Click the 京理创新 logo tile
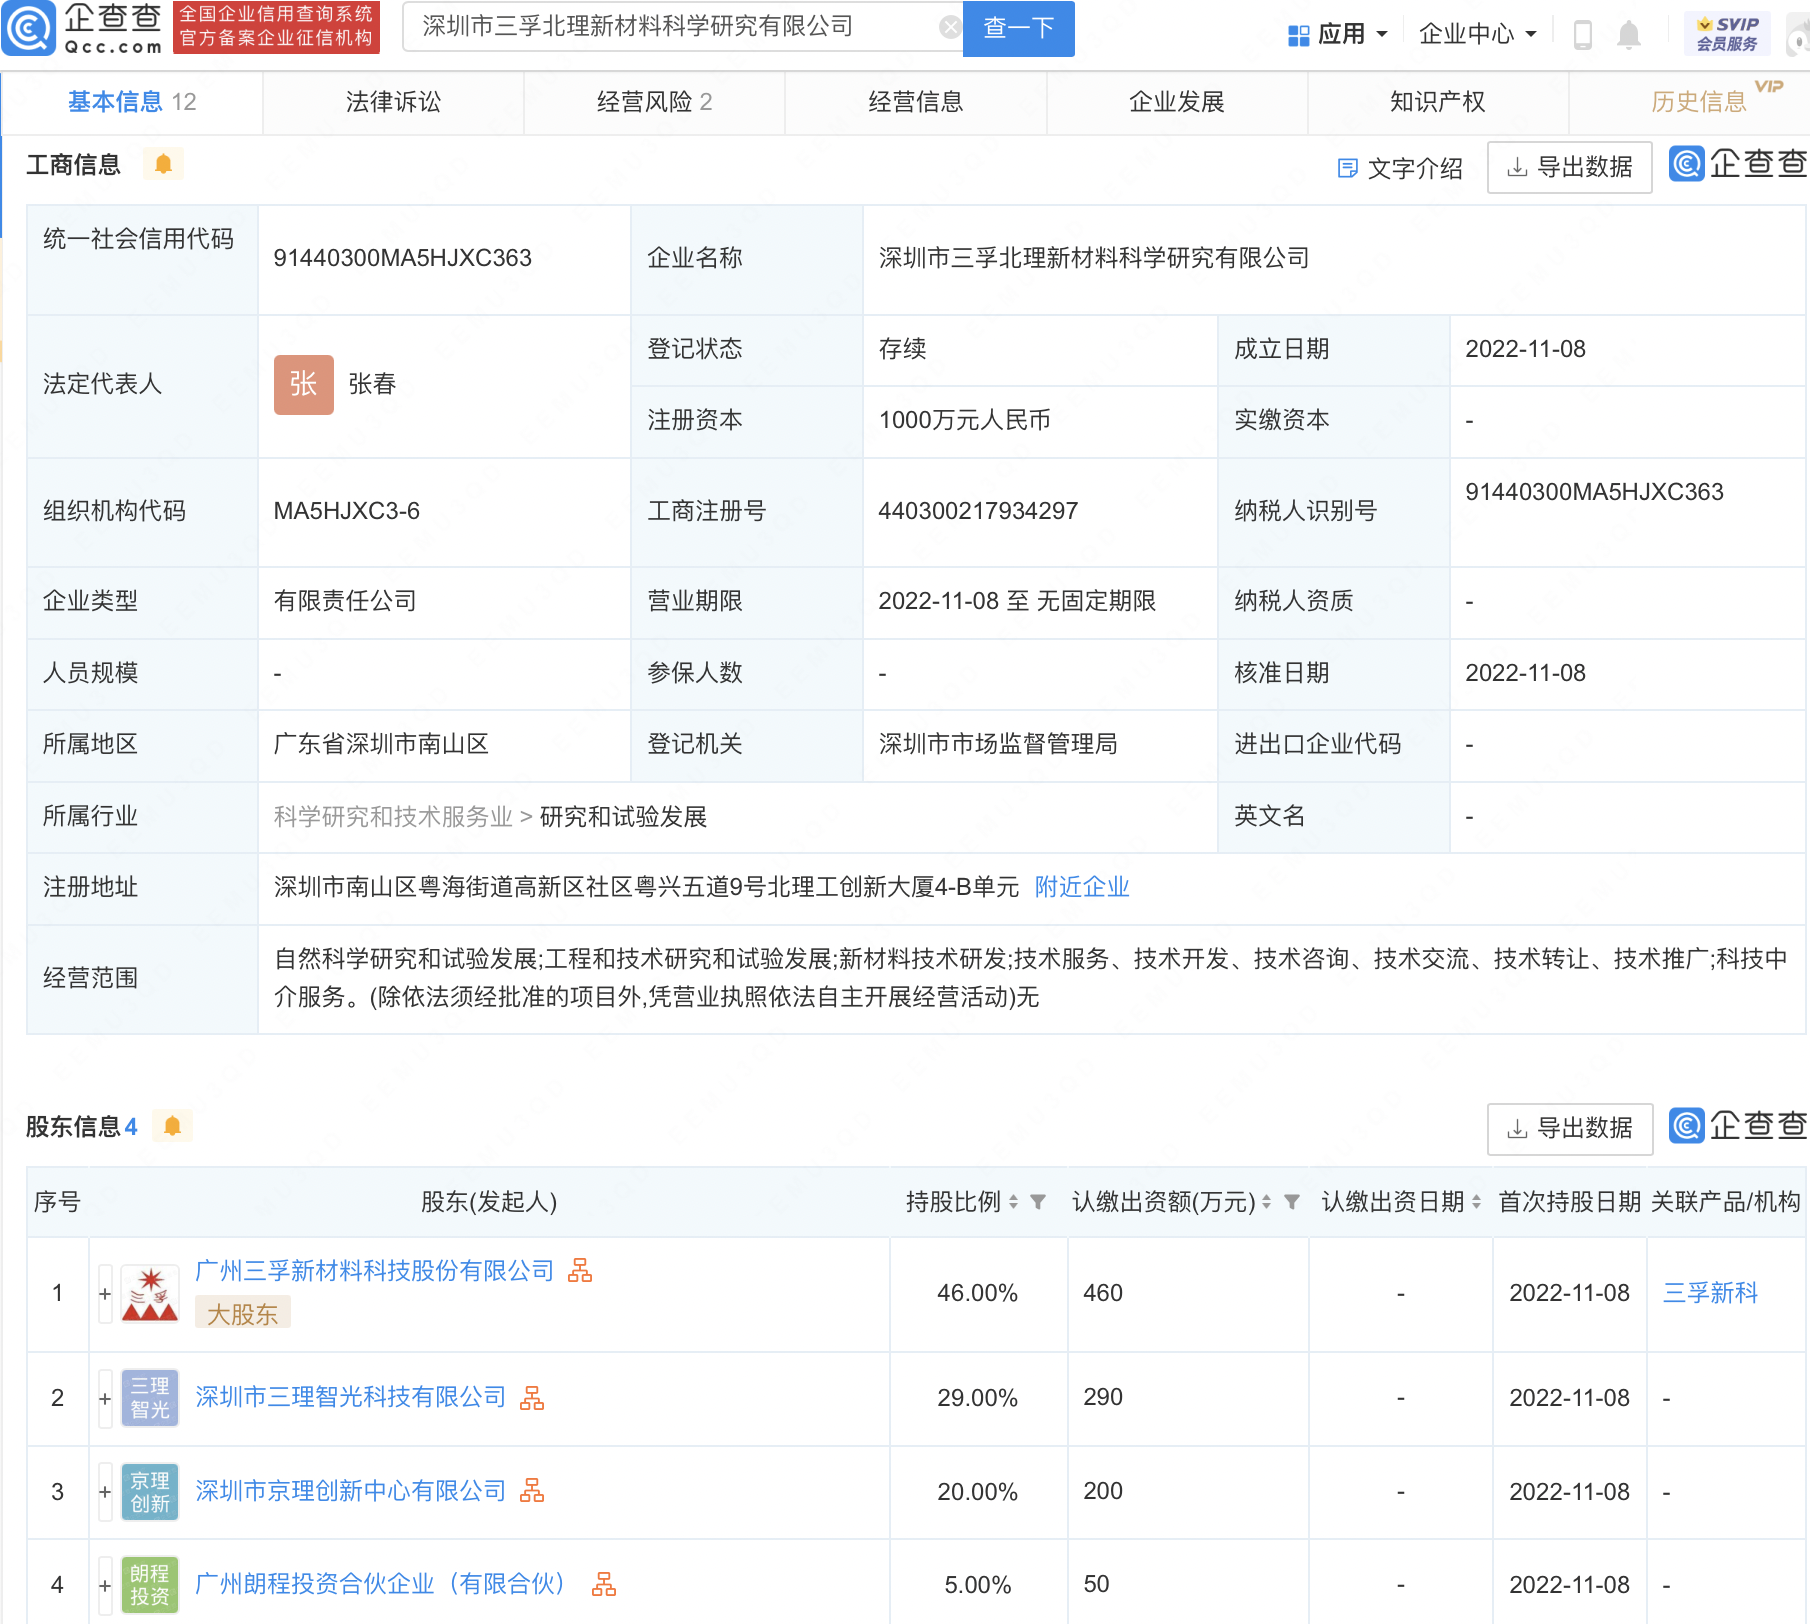 [x=150, y=1491]
